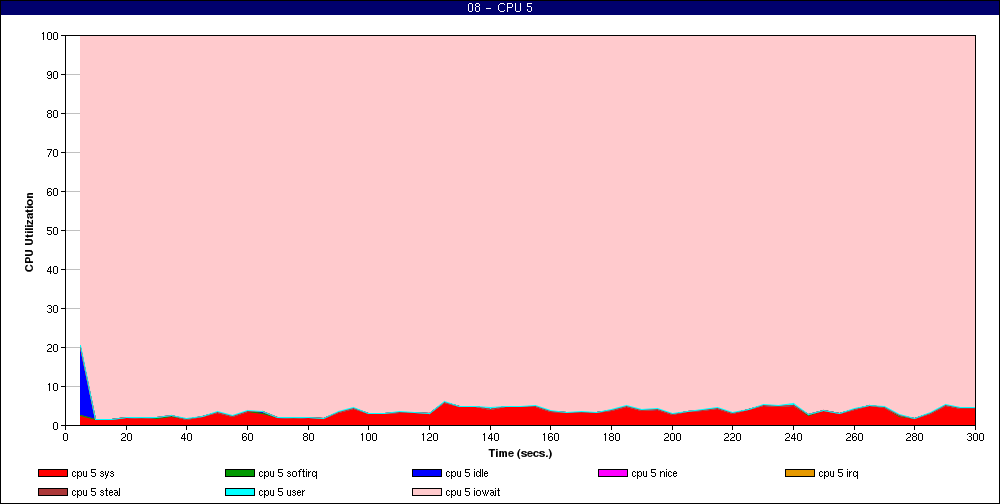The image size is (1000, 504).
Task: Select the 'cpu 5 idle' legend label
Action: [x=467, y=473]
